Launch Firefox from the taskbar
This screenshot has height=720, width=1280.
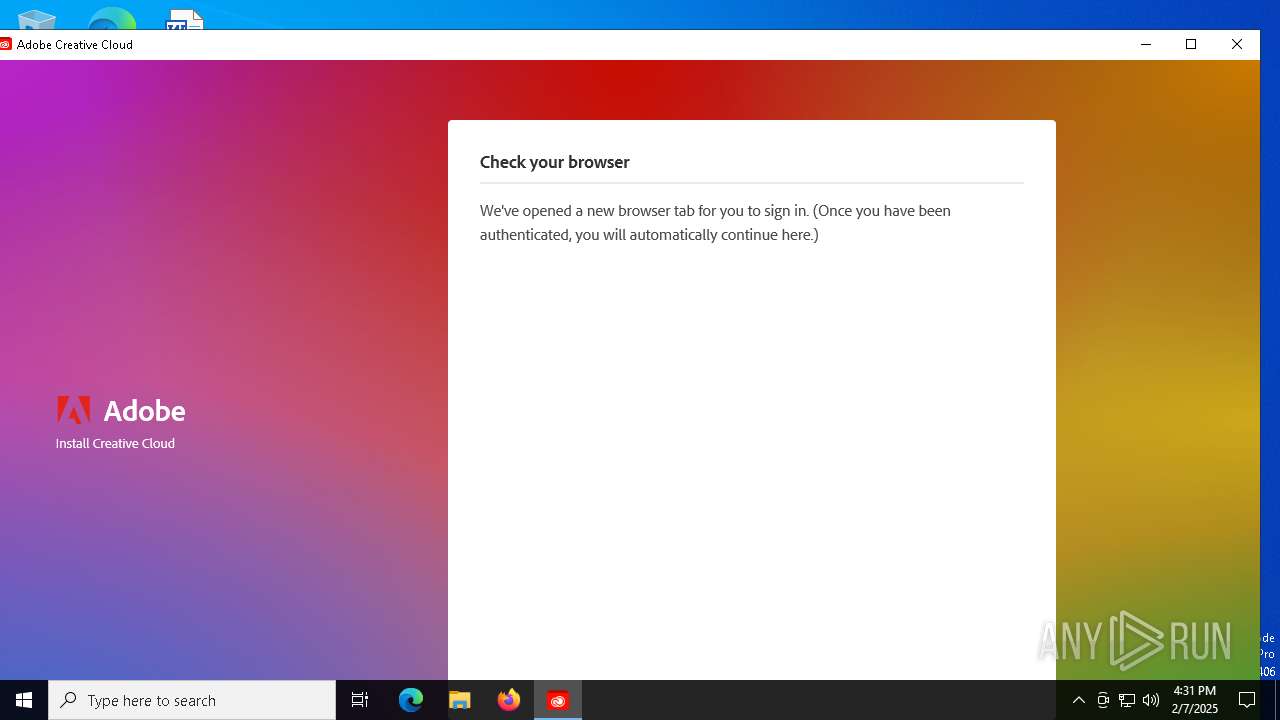pos(509,700)
